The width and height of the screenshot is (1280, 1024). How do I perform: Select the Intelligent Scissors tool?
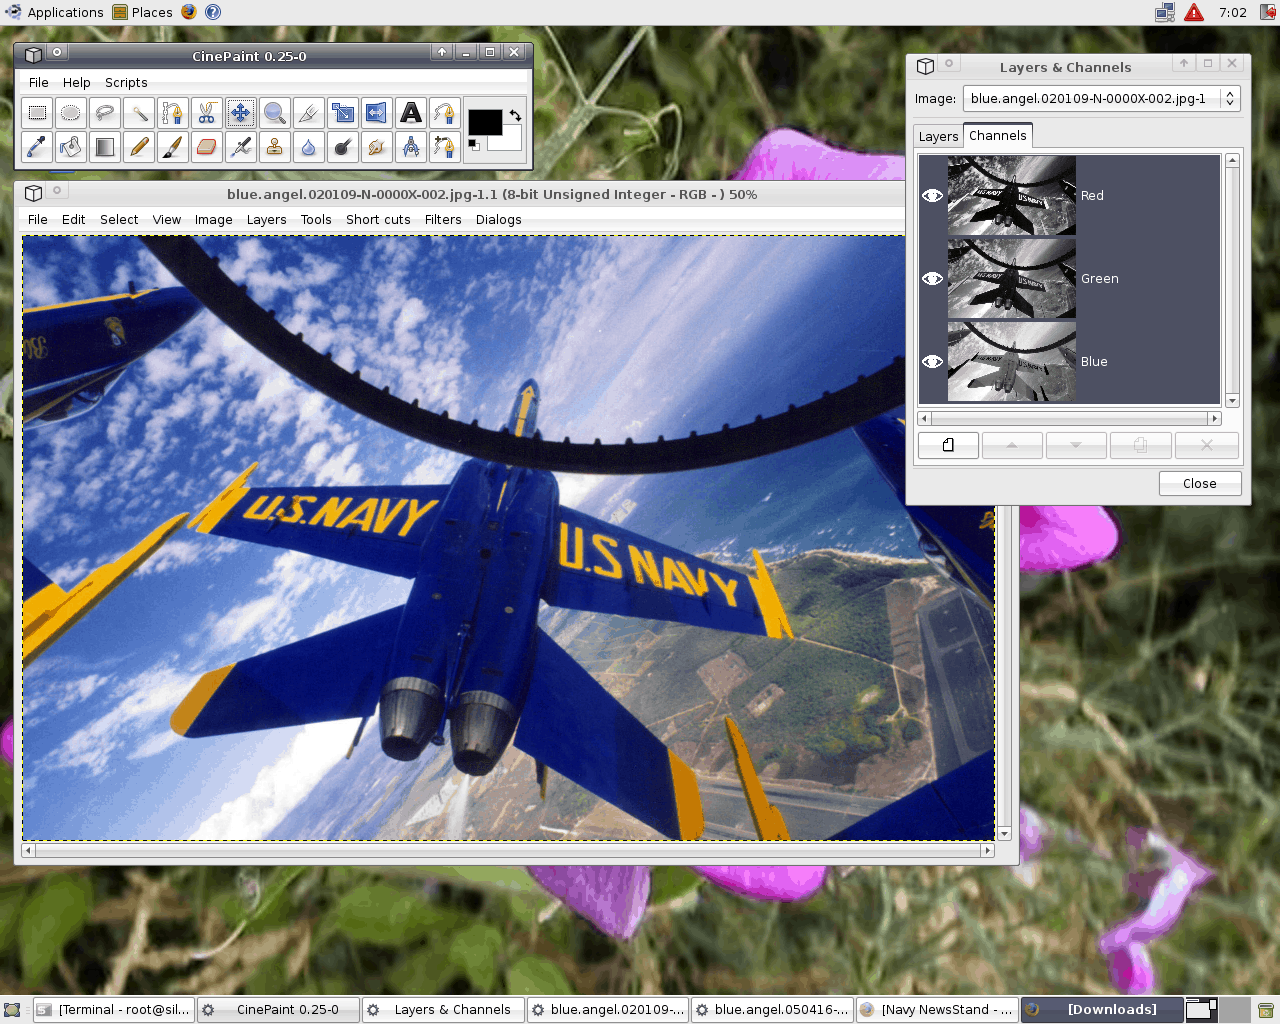coord(206,113)
